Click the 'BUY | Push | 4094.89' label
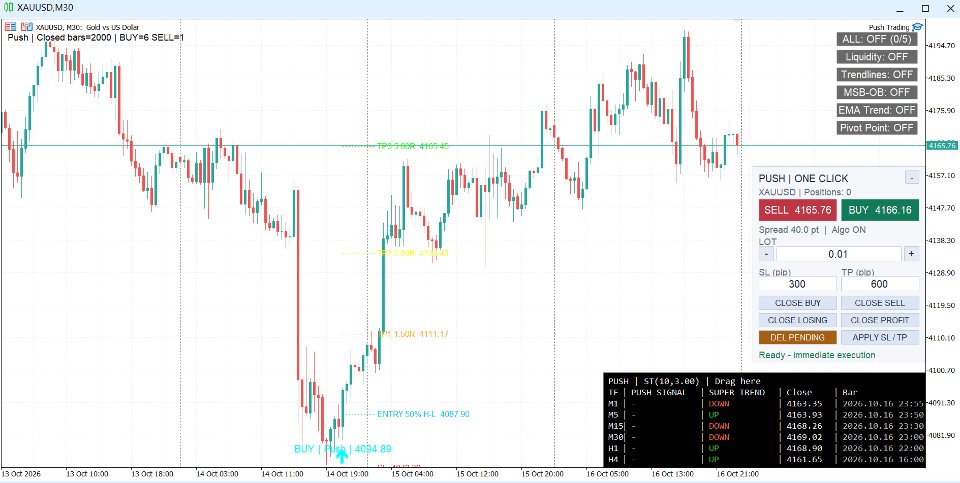Image resolution: width=960 pixels, height=483 pixels. (342, 449)
